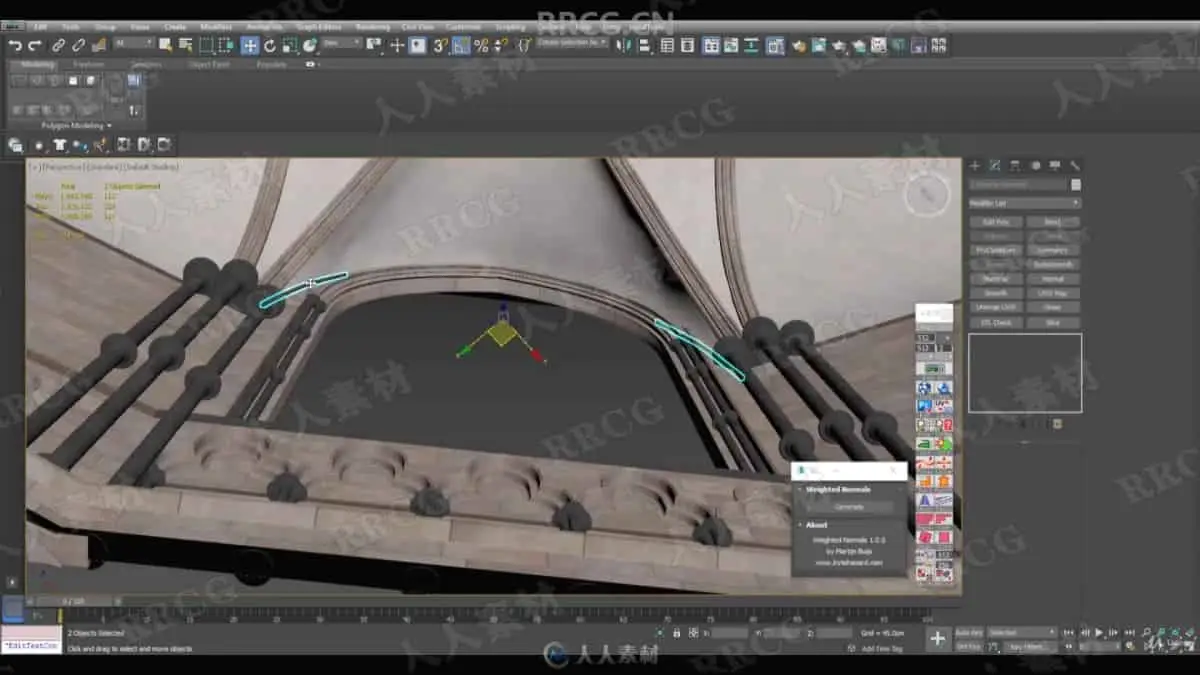Open the Layer Explorer icon
Viewport: 1200px width, 675px height.
[688, 45]
